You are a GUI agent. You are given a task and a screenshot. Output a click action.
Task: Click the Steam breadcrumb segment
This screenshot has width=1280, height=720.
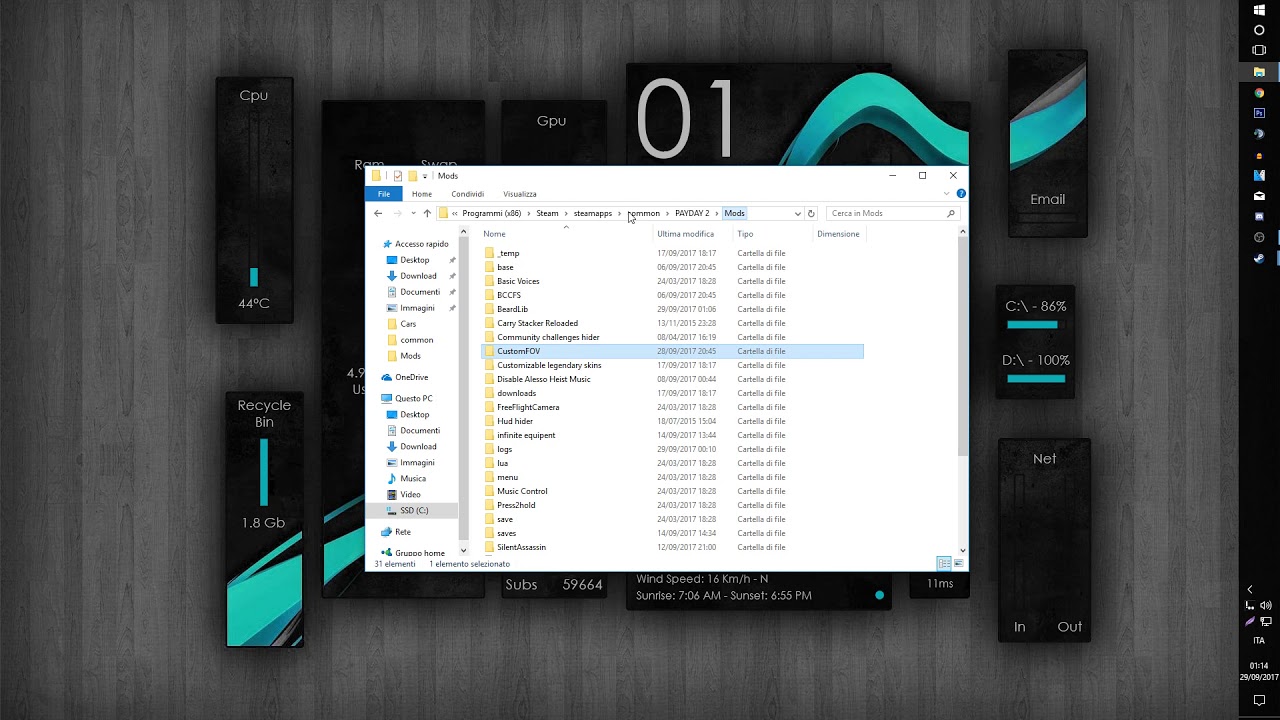coord(547,213)
